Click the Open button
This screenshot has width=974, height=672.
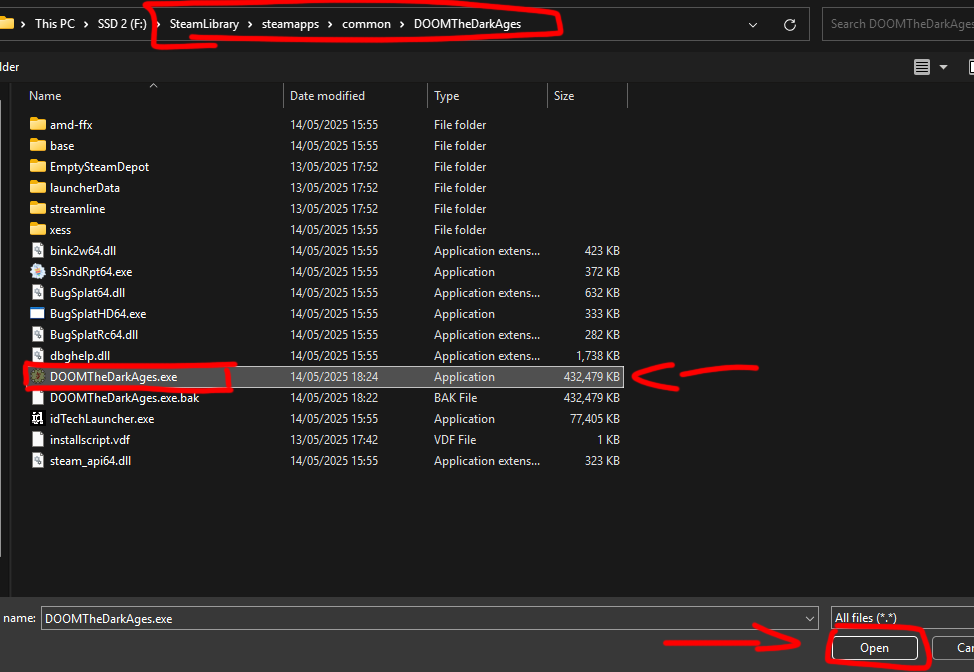[x=875, y=648]
